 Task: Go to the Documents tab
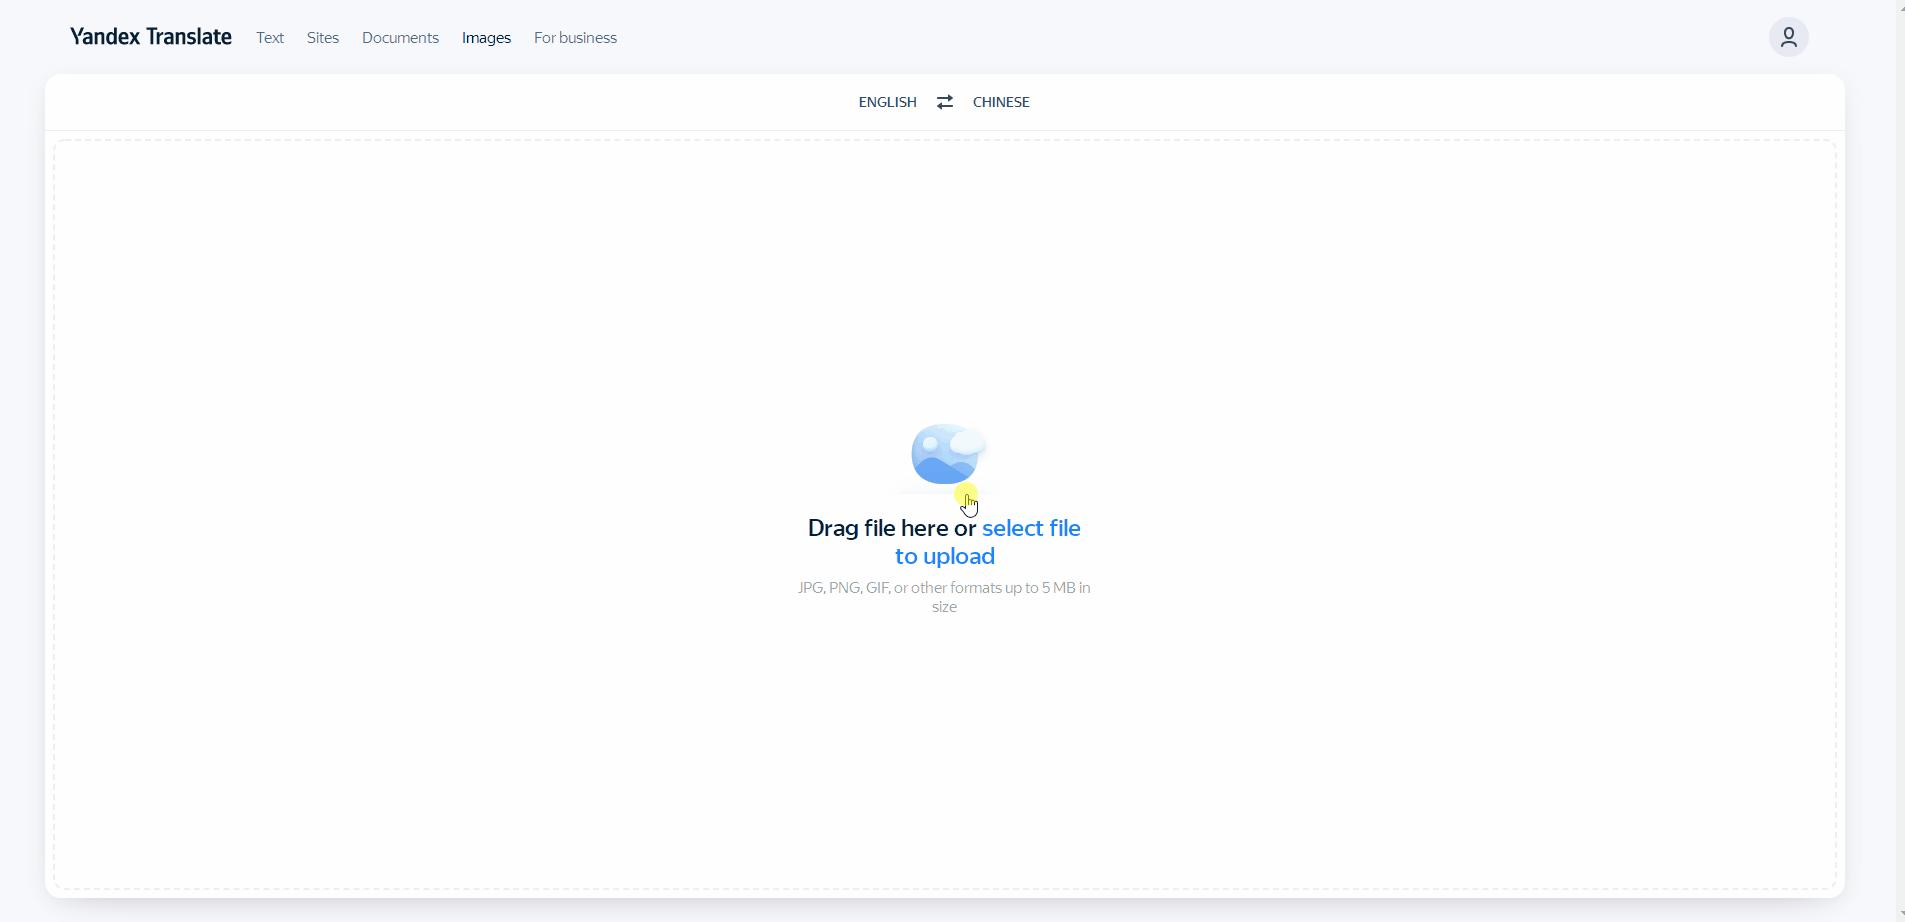400,38
